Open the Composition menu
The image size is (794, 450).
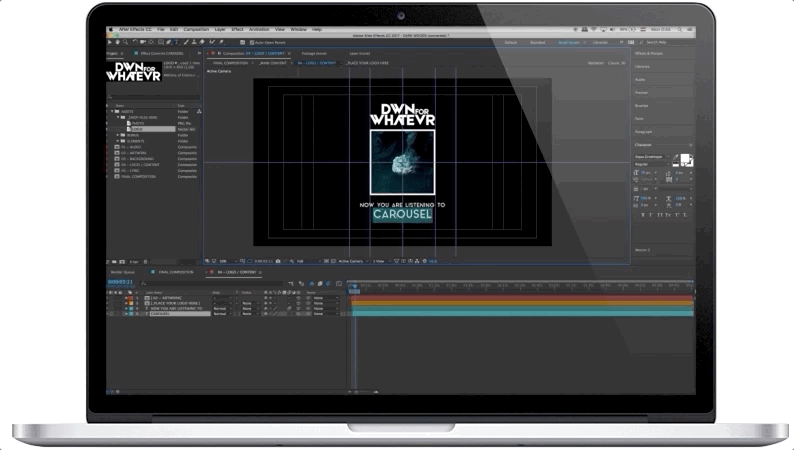pyautogui.click(x=196, y=30)
